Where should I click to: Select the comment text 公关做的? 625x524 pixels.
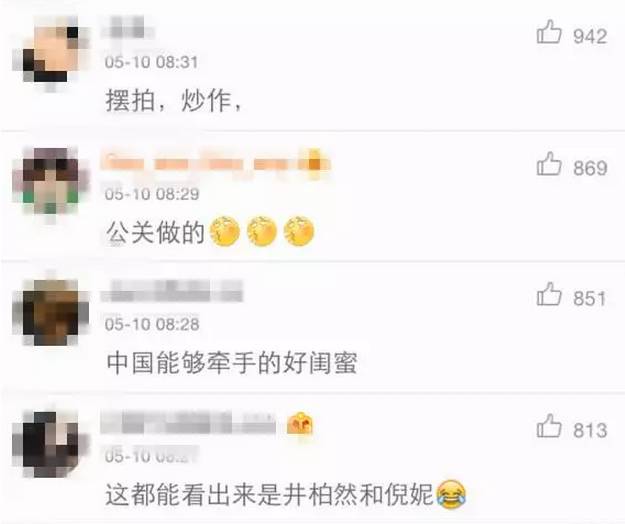click(155, 232)
